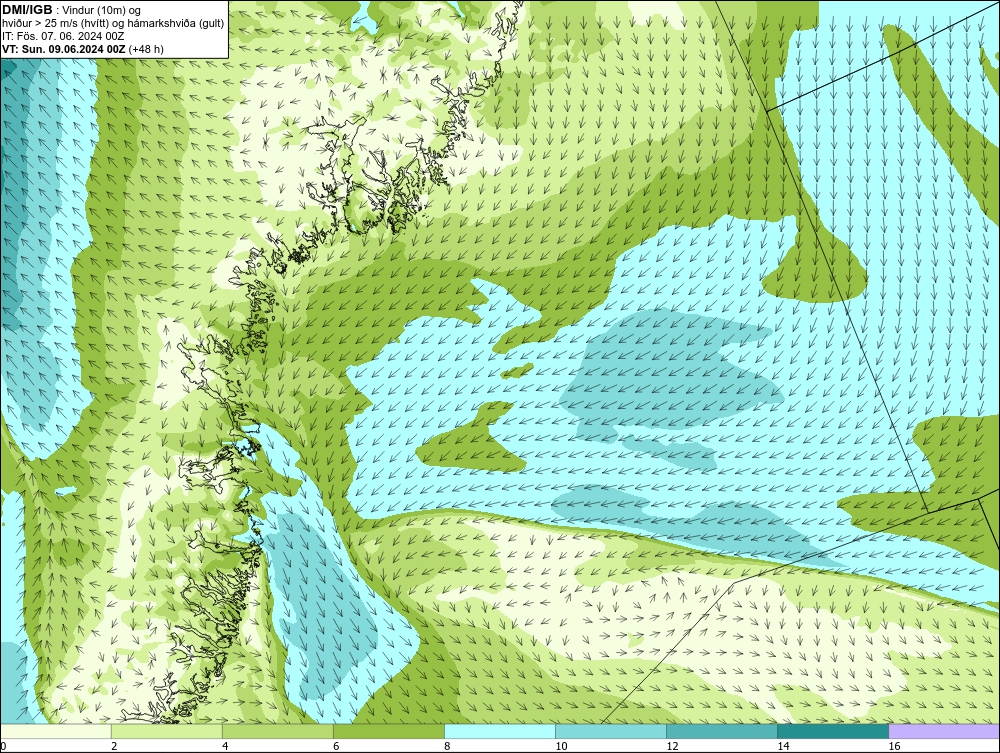Click the 12–14 m/s teal swatch

point(721,731)
